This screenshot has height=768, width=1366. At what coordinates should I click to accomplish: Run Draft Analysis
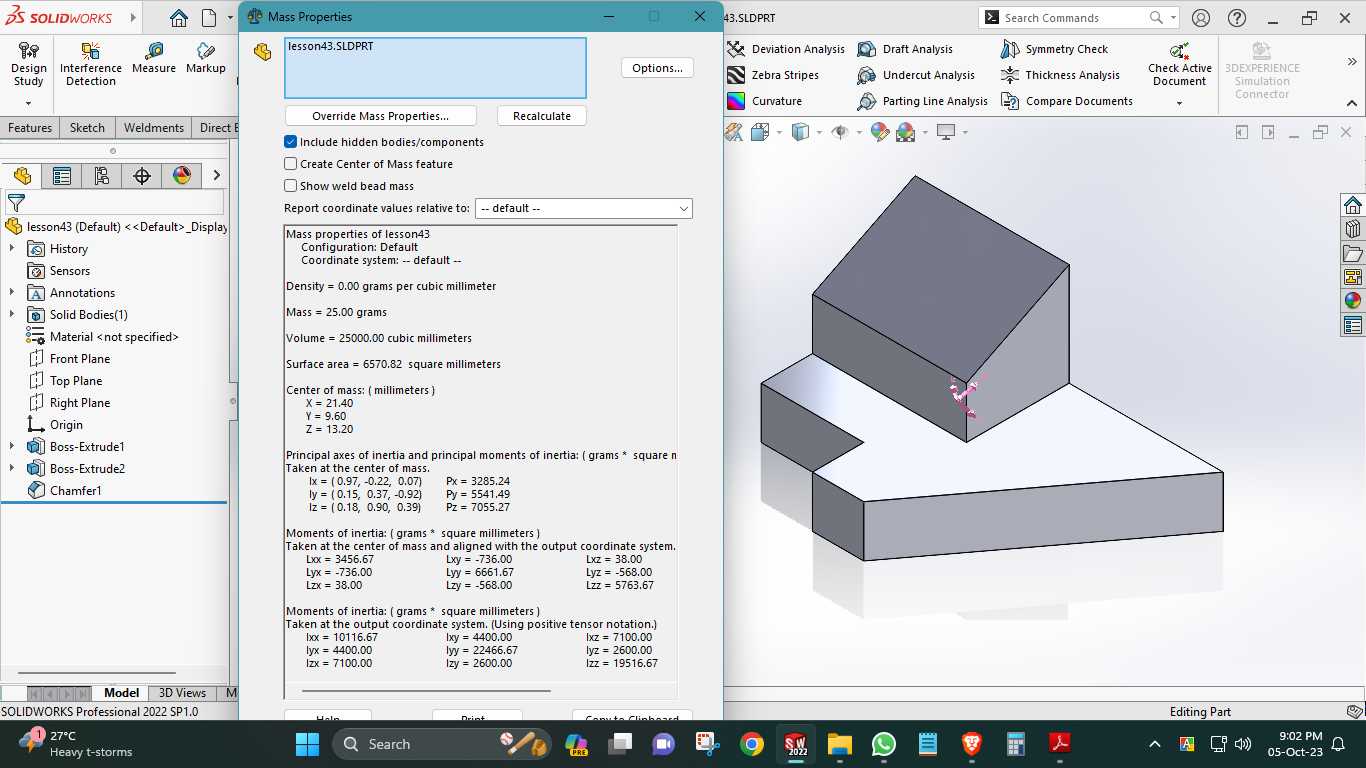tap(905, 49)
